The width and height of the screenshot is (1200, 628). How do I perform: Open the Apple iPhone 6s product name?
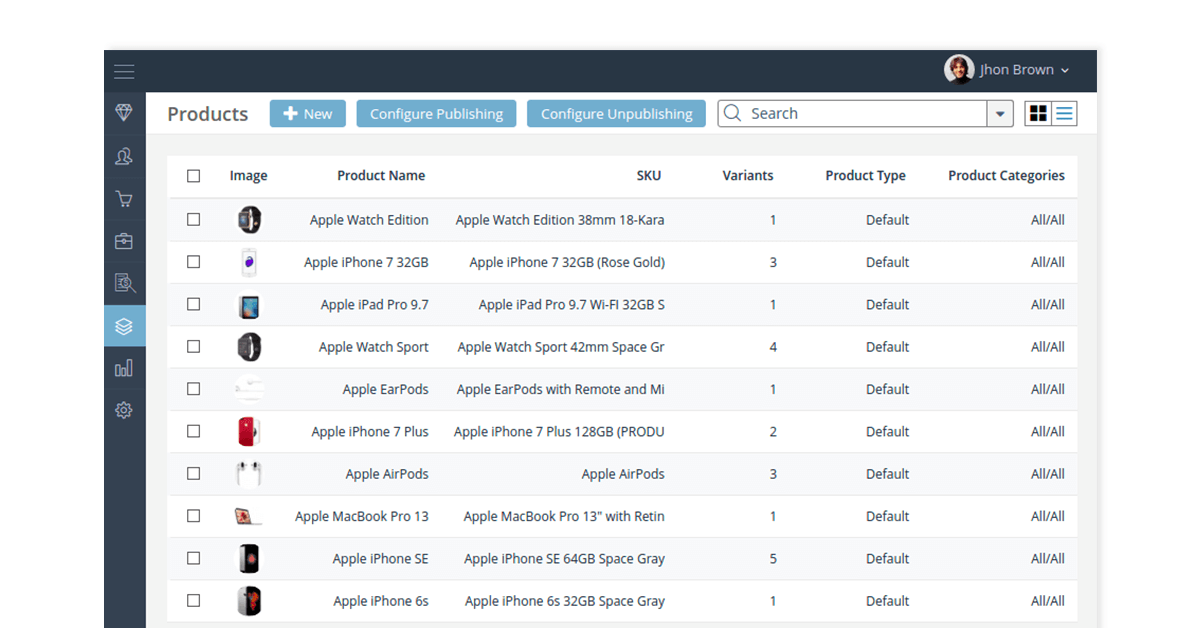381,601
